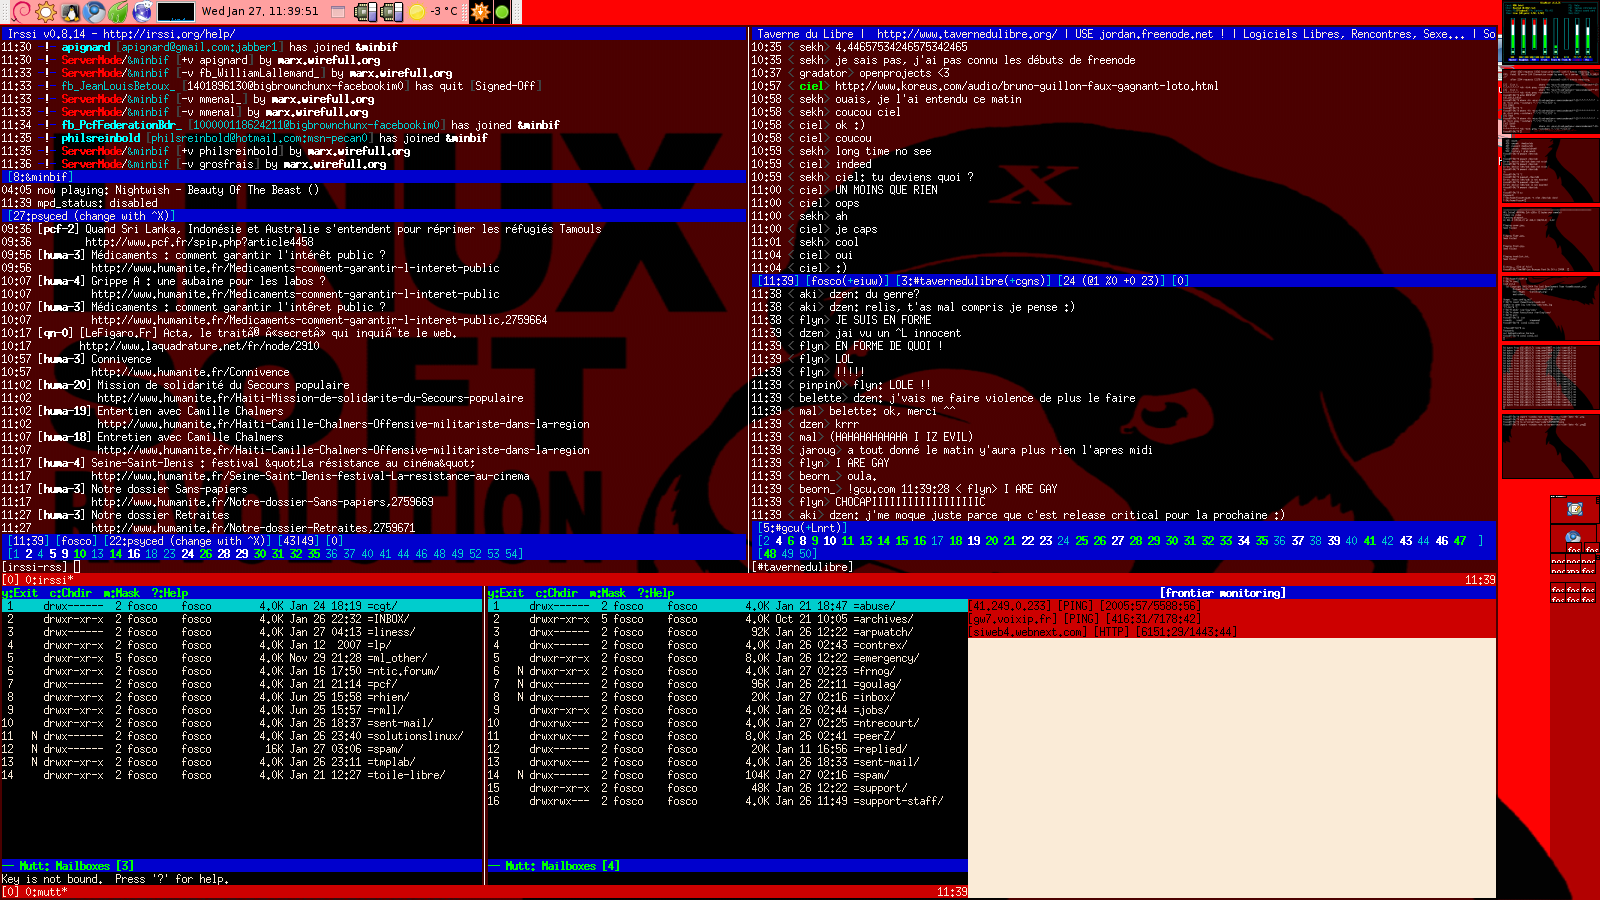The image size is (1600, 900).
Task: Click the green status circle tray icon
Action: click(x=502, y=12)
